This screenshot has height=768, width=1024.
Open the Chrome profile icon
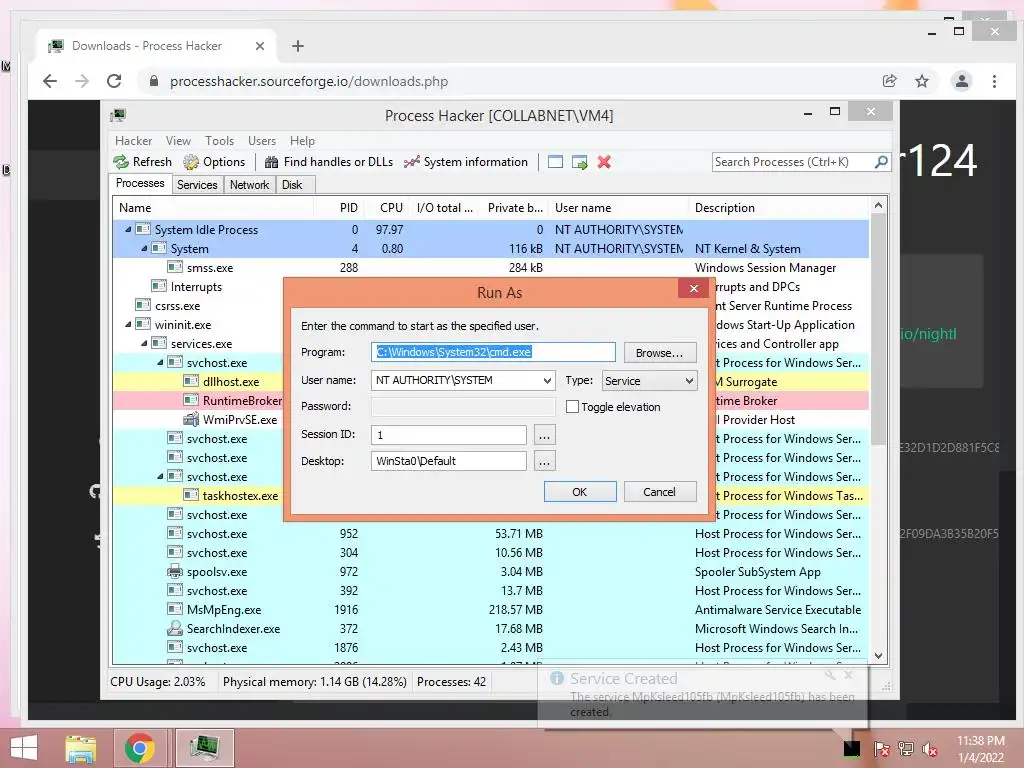coord(961,81)
